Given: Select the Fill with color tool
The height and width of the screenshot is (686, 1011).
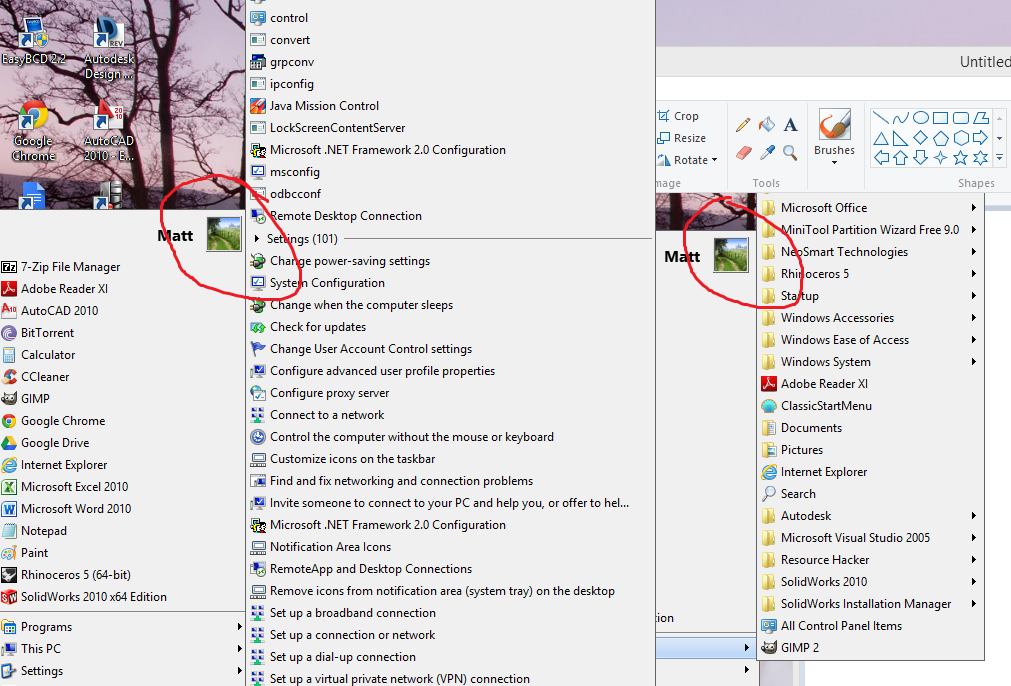Looking at the screenshot, I should pos(767,126).
